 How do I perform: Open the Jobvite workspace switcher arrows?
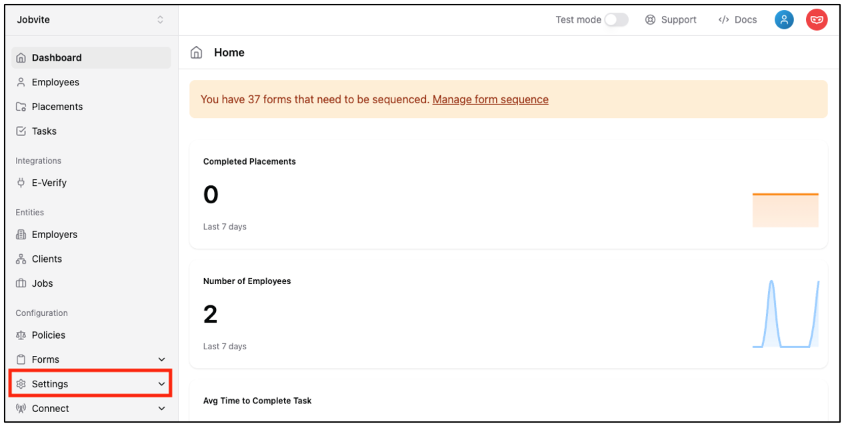coord(160,19)
